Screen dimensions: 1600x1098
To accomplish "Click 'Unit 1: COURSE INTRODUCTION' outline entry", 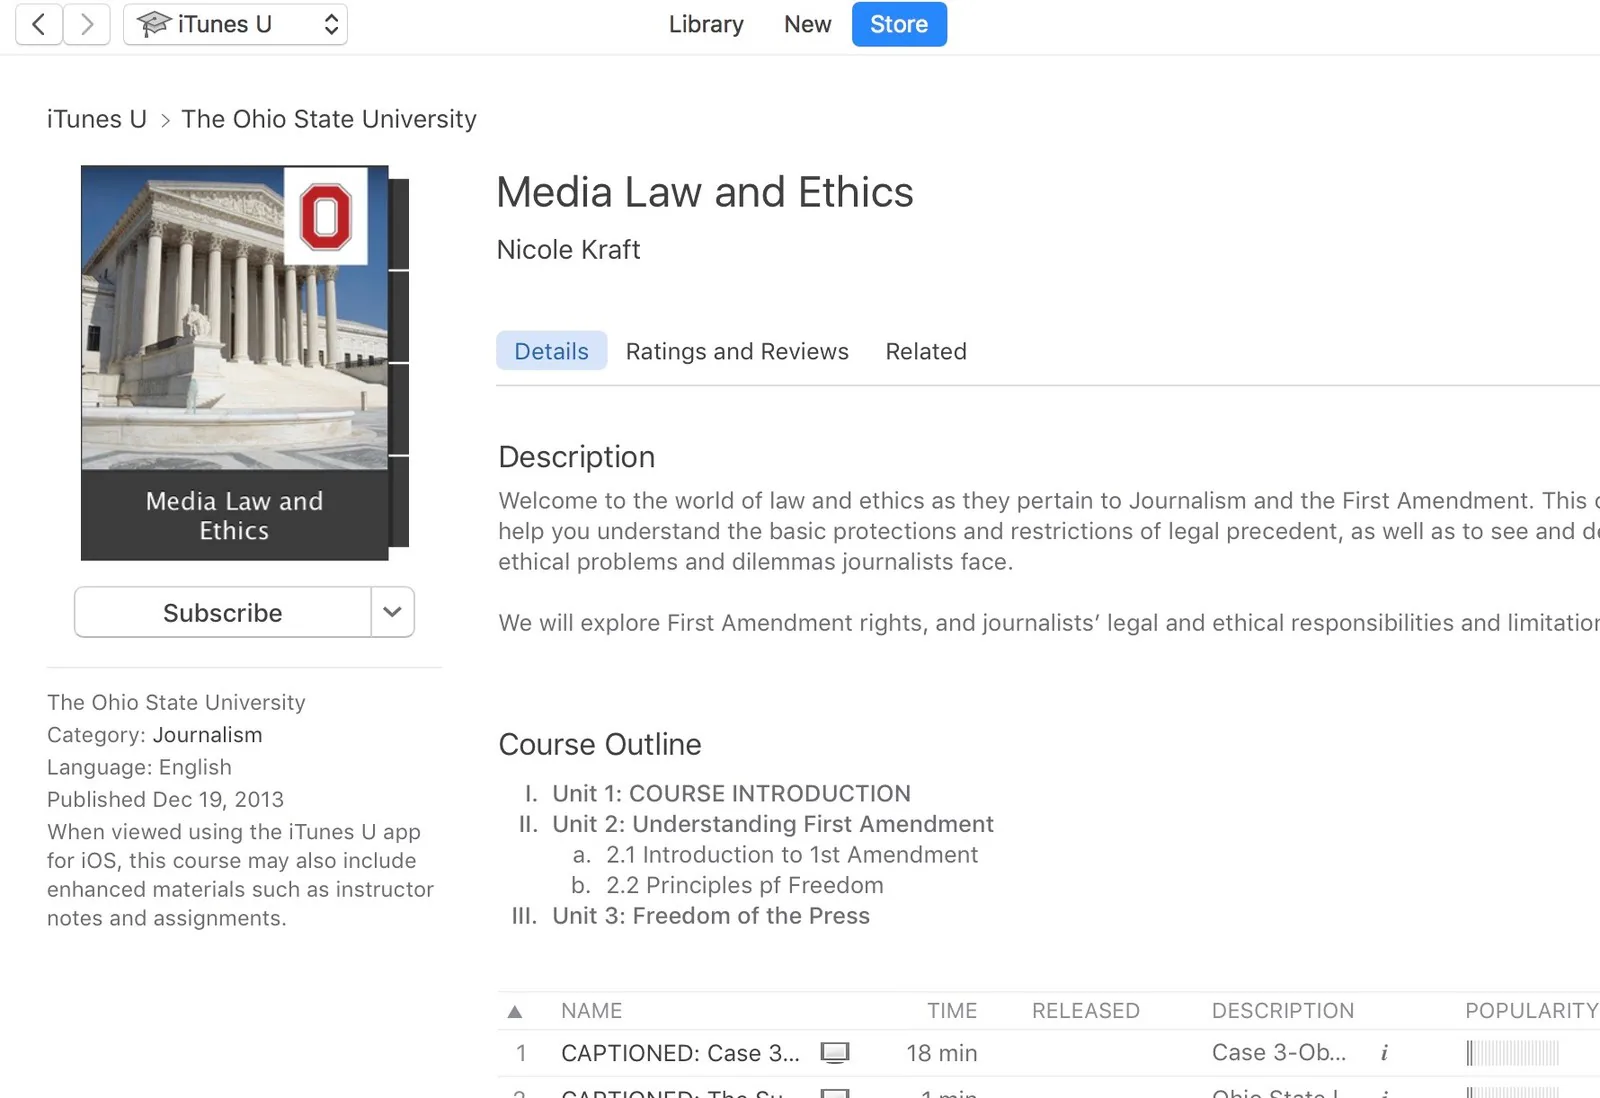I will pos(731,794).
